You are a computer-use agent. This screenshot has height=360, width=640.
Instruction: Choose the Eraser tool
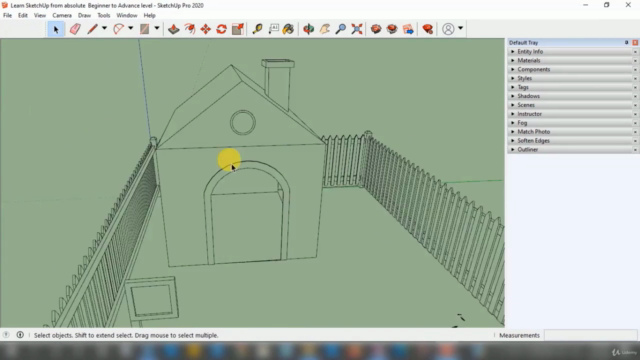point(75,29)
